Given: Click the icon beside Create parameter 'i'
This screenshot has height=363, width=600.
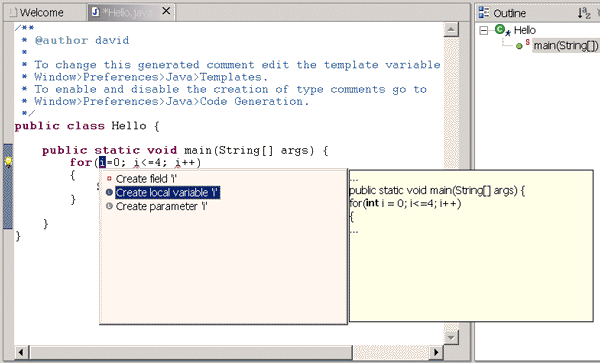Looking at the screenshot, I should tap(109, 206).
